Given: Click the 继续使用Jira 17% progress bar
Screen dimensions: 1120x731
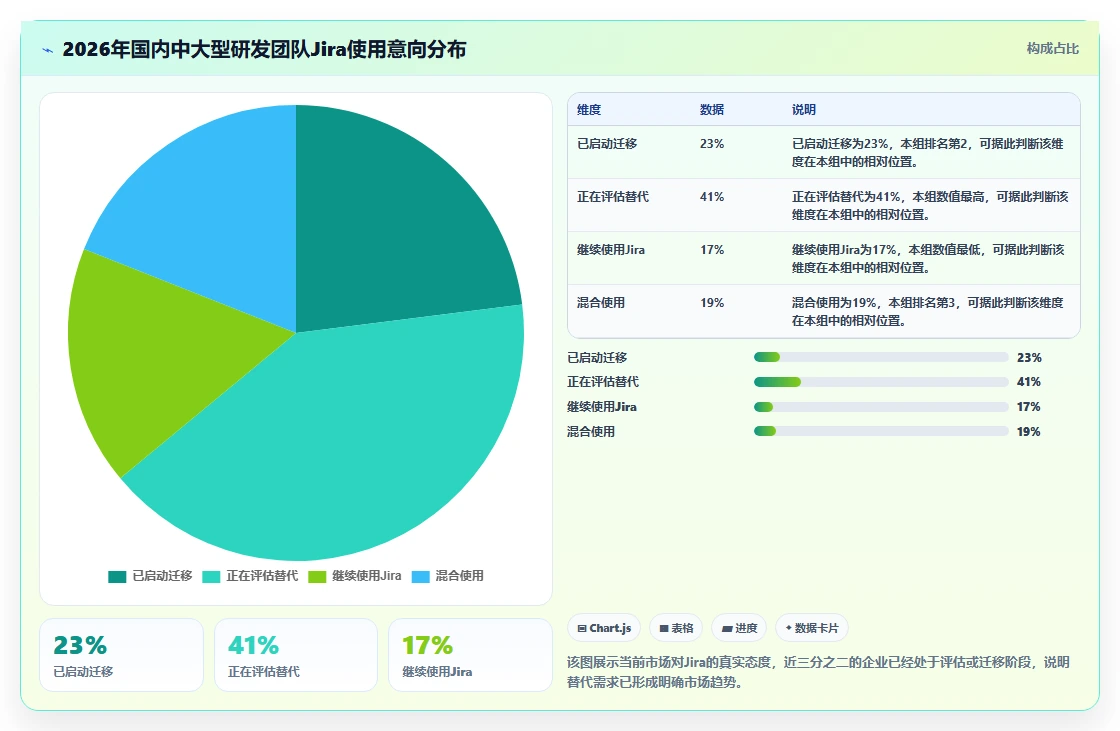Looking at the screenshot, I should tap(881, 407).
